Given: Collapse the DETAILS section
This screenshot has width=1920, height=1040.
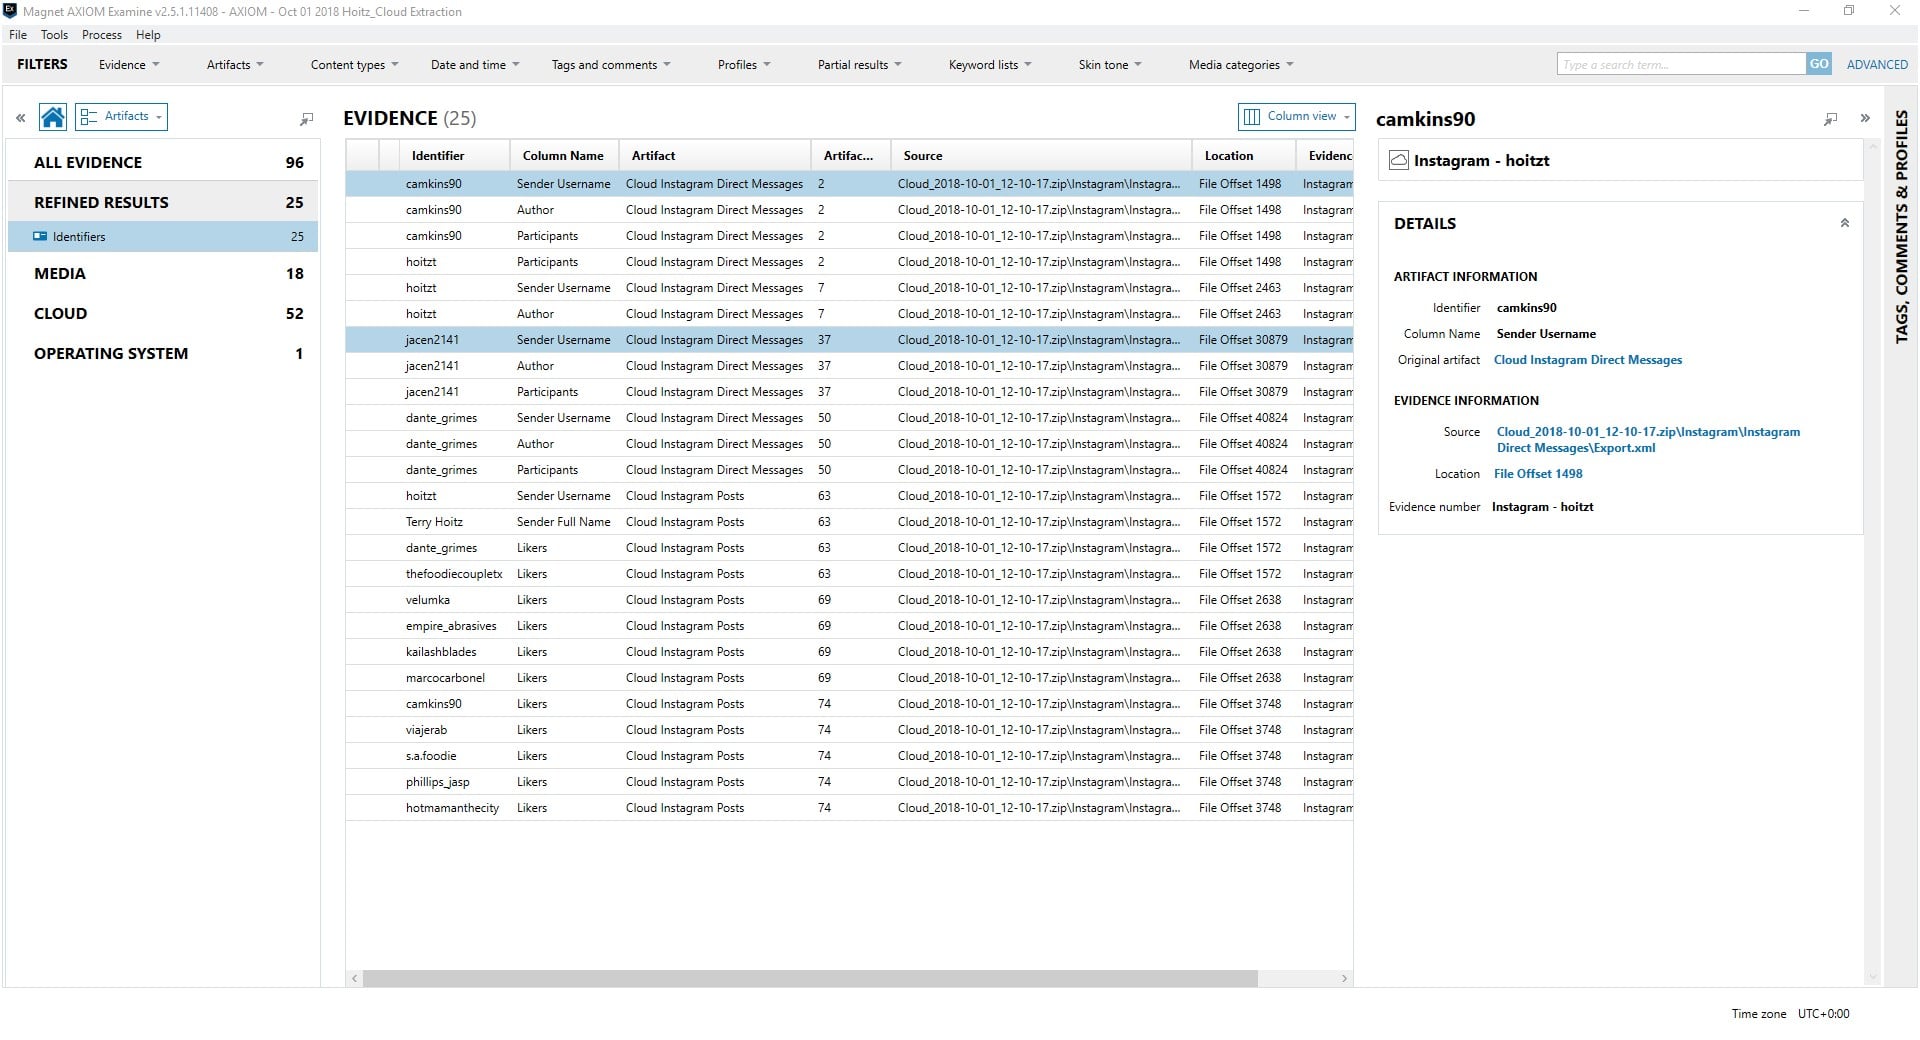Looking at the screenshot, I should point(1844,223).
